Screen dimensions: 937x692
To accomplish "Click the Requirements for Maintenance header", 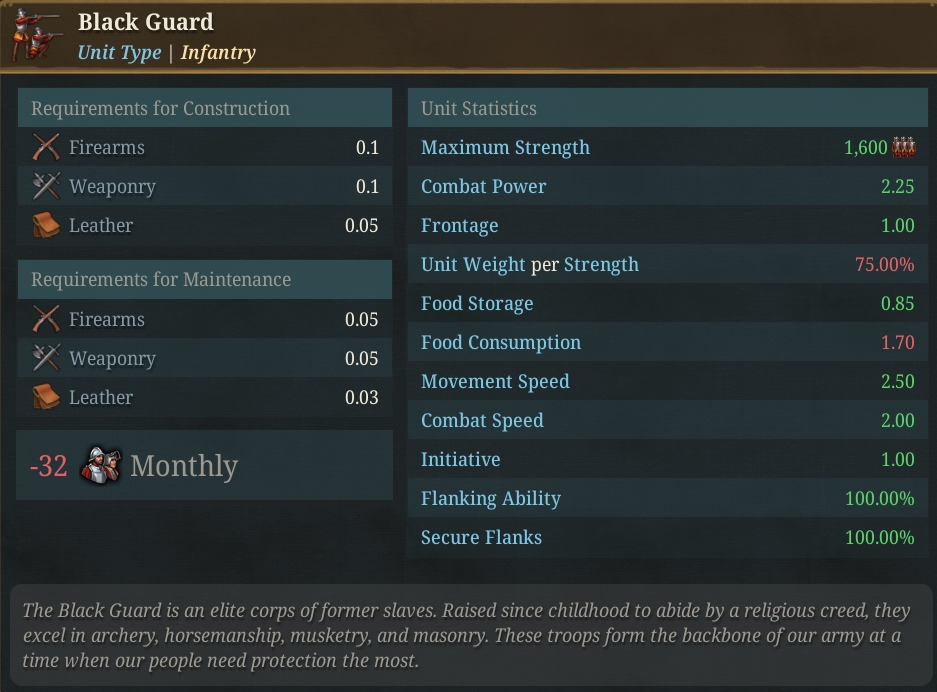I will pyautogui.click(x=205, y=279).
